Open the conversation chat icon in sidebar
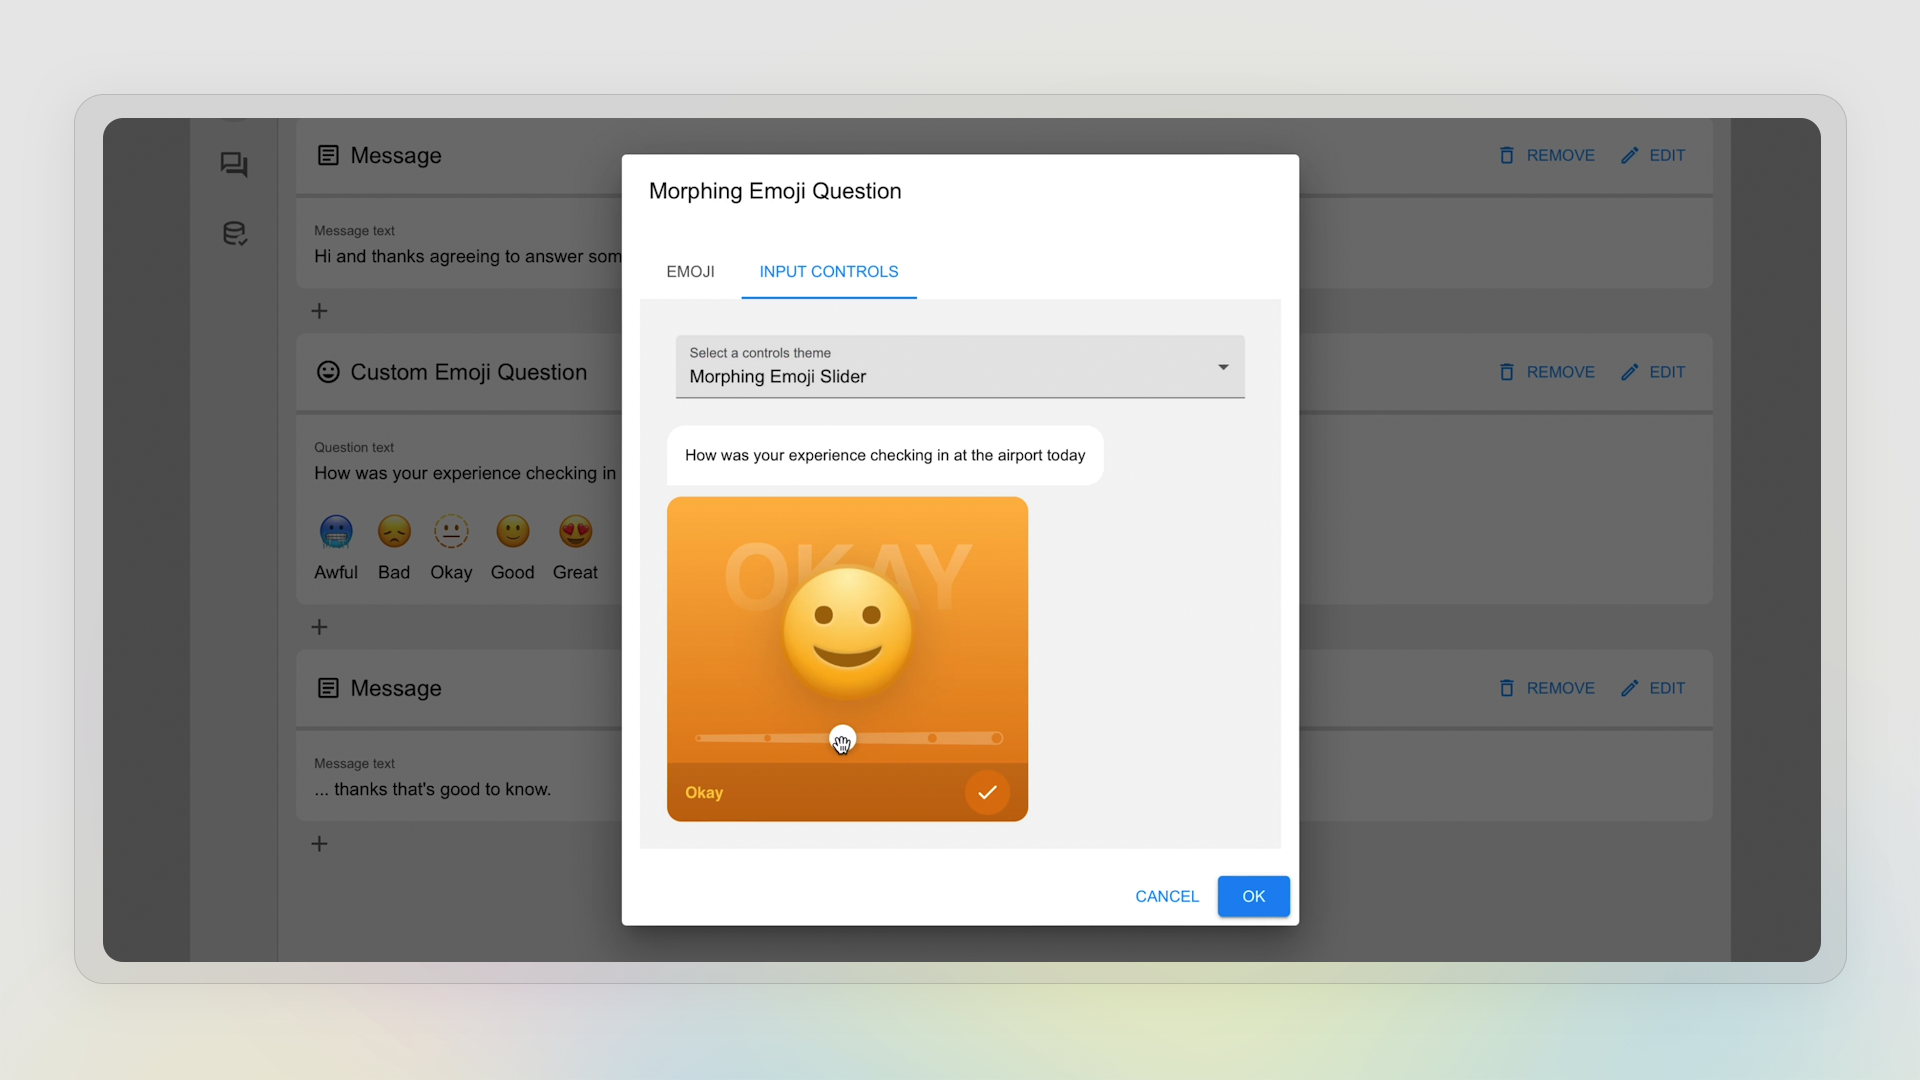The height and width of the screenshot is (1080, 1920). pos(234,165)
